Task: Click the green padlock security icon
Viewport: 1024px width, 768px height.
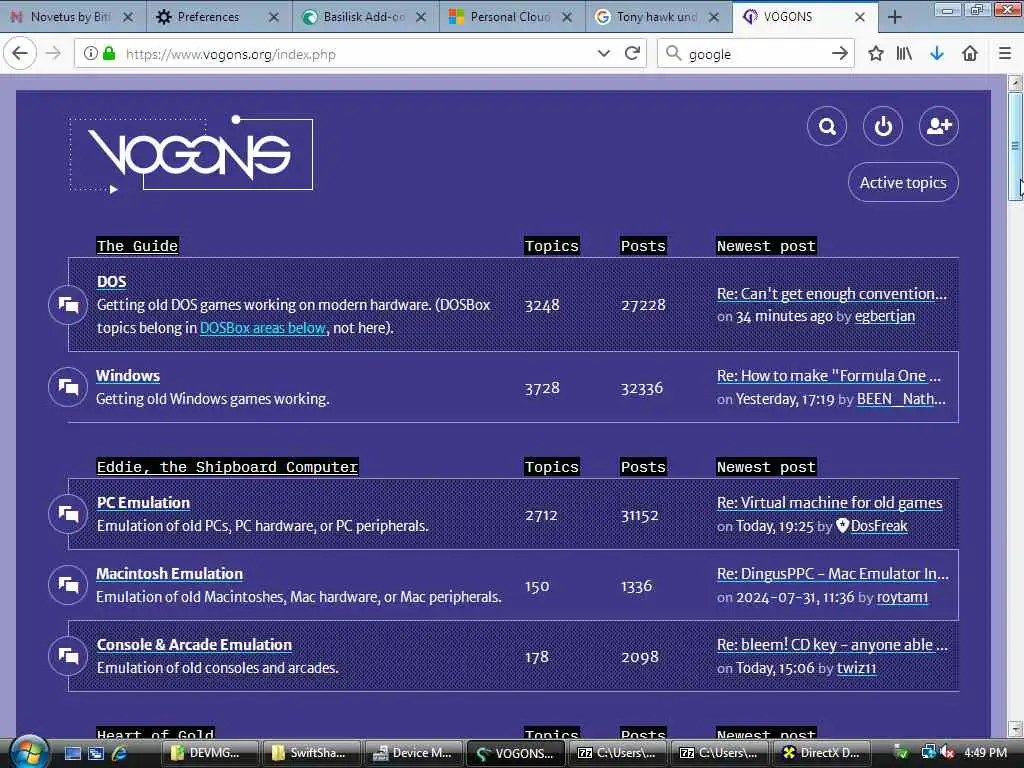Action: (110, 54)
